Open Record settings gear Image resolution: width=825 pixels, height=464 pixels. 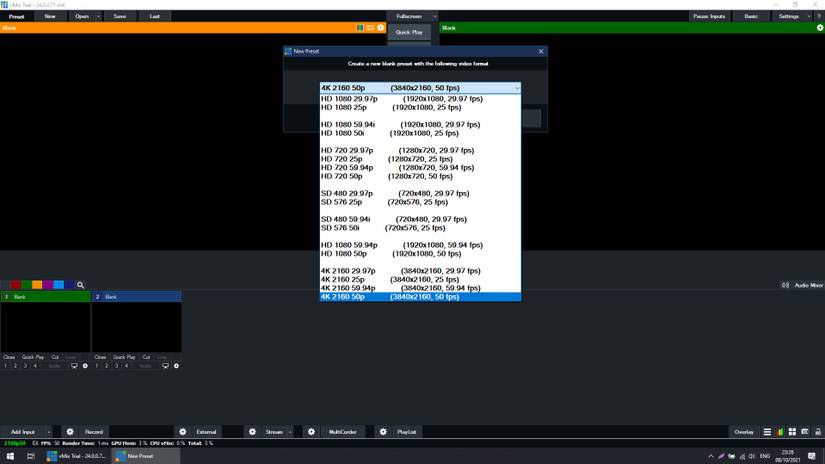[x=70, y=432]
